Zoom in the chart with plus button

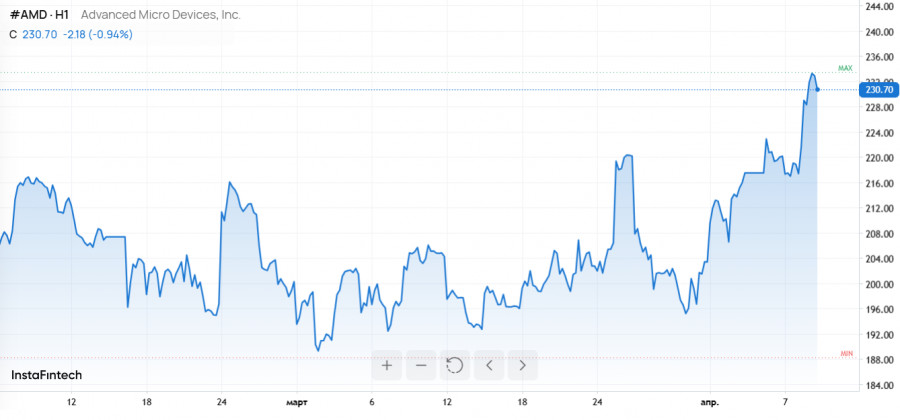pyautogui.click(x=387, y=365)
